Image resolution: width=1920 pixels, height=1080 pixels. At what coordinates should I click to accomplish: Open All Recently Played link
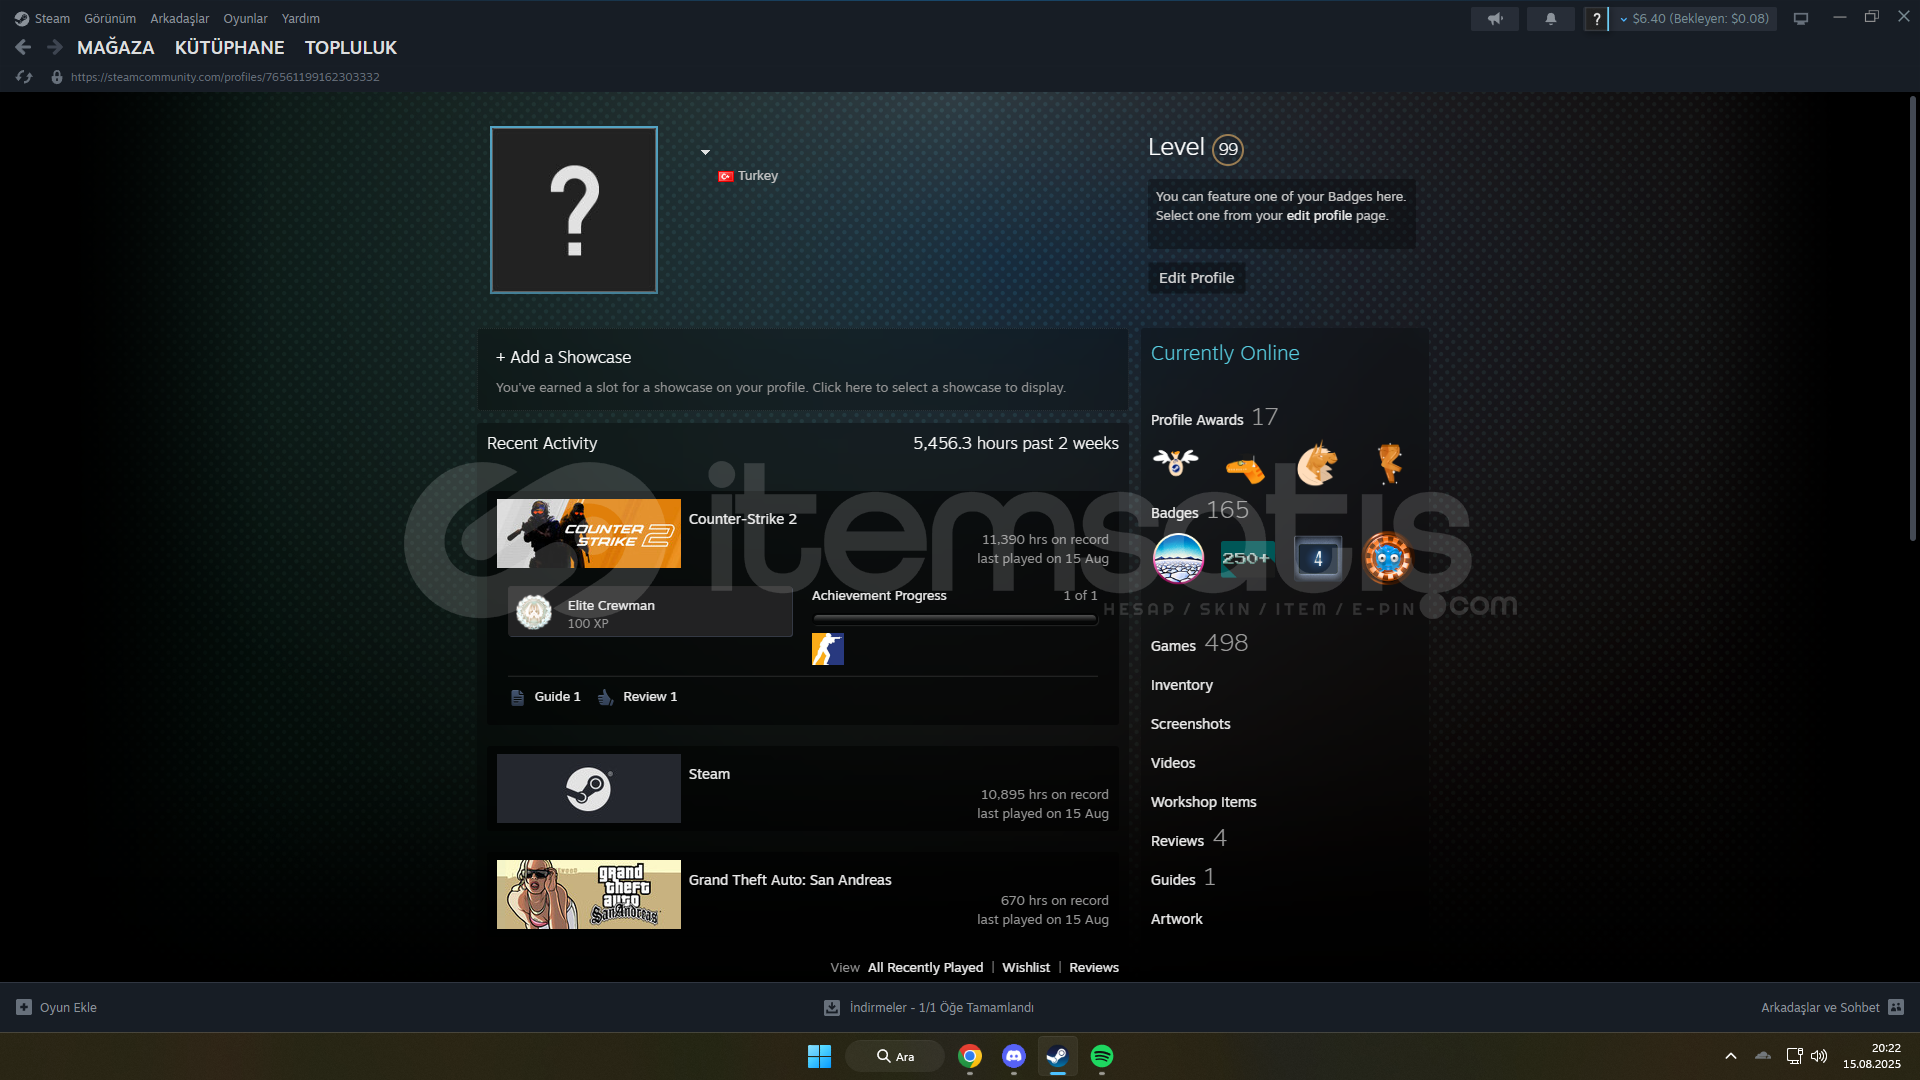[x=926, y=968]
